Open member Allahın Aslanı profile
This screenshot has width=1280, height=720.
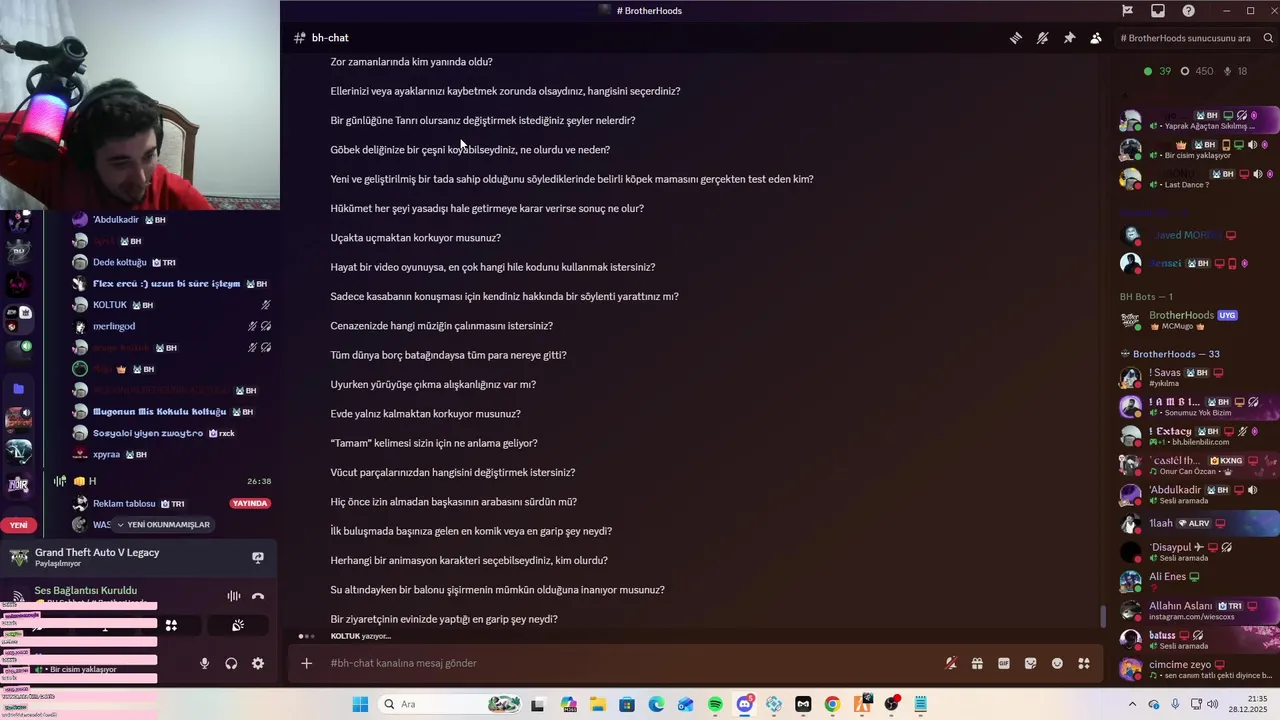tap(1197, 610)
